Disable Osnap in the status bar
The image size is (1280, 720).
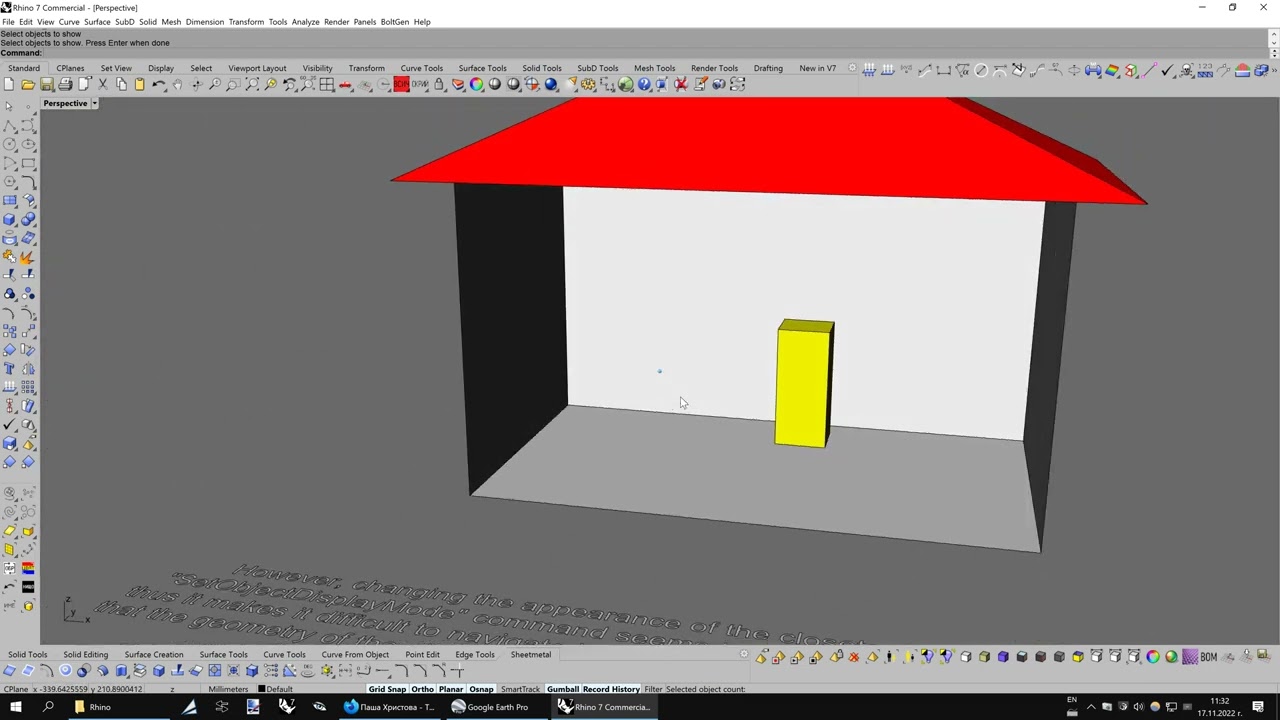tap(481, 689)
